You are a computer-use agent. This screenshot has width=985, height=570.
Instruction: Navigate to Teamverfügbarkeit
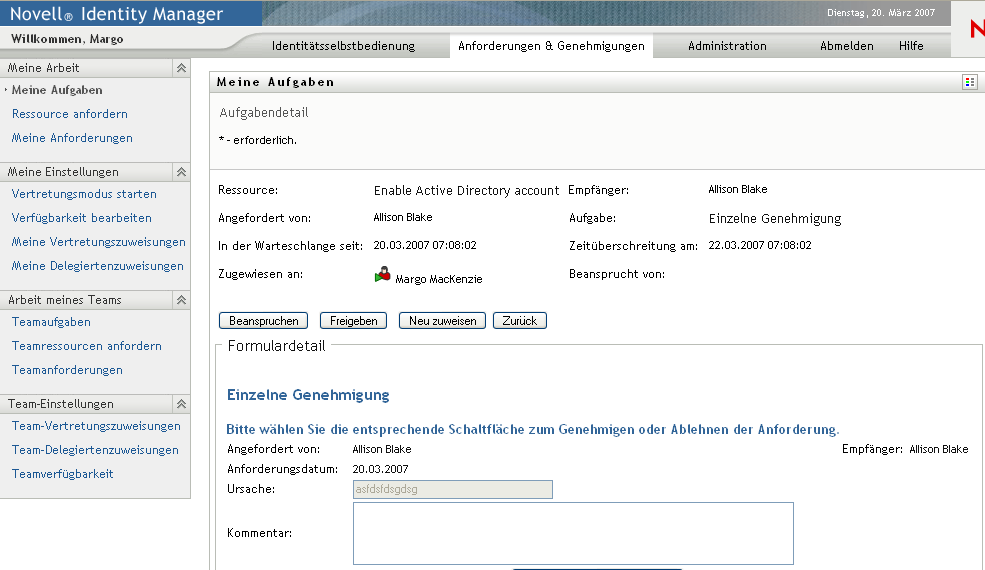[62, 474]
